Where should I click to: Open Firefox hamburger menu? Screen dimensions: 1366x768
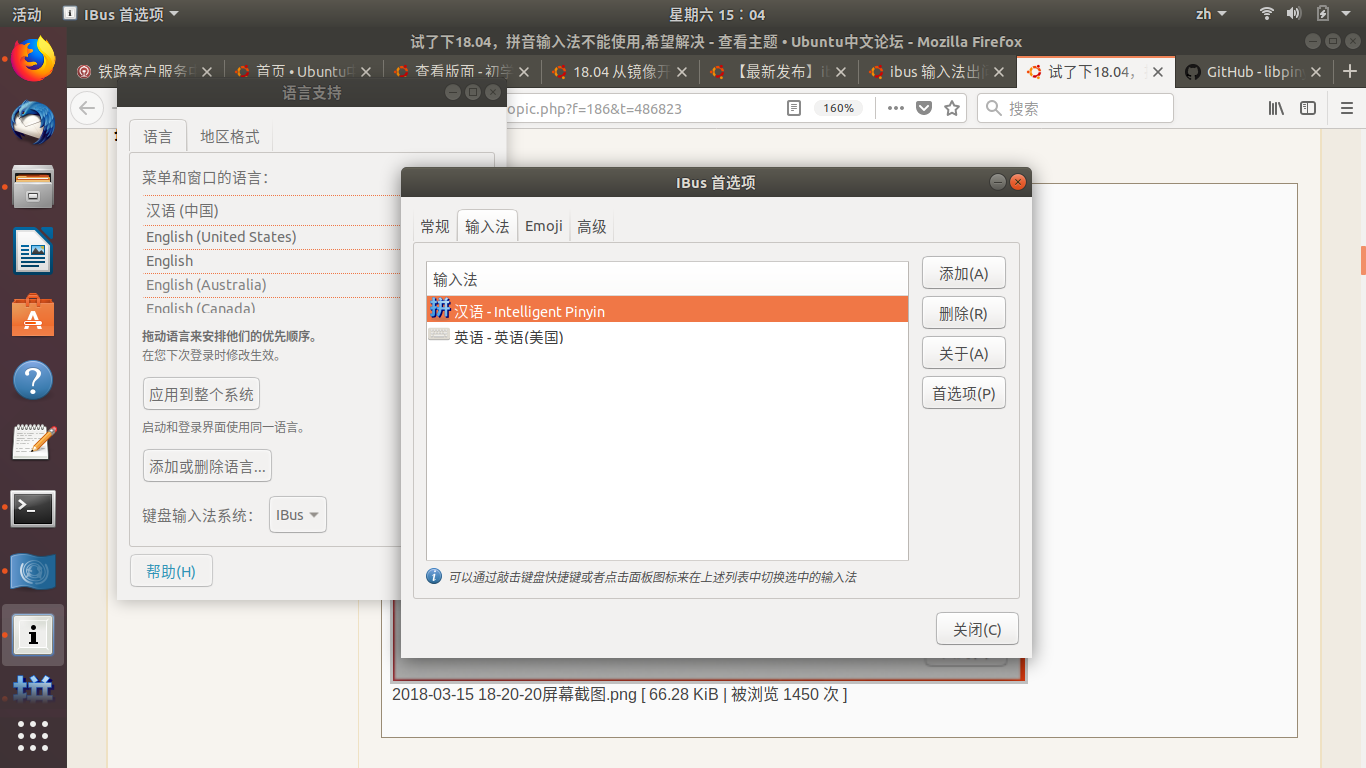tap(1346, 108)
